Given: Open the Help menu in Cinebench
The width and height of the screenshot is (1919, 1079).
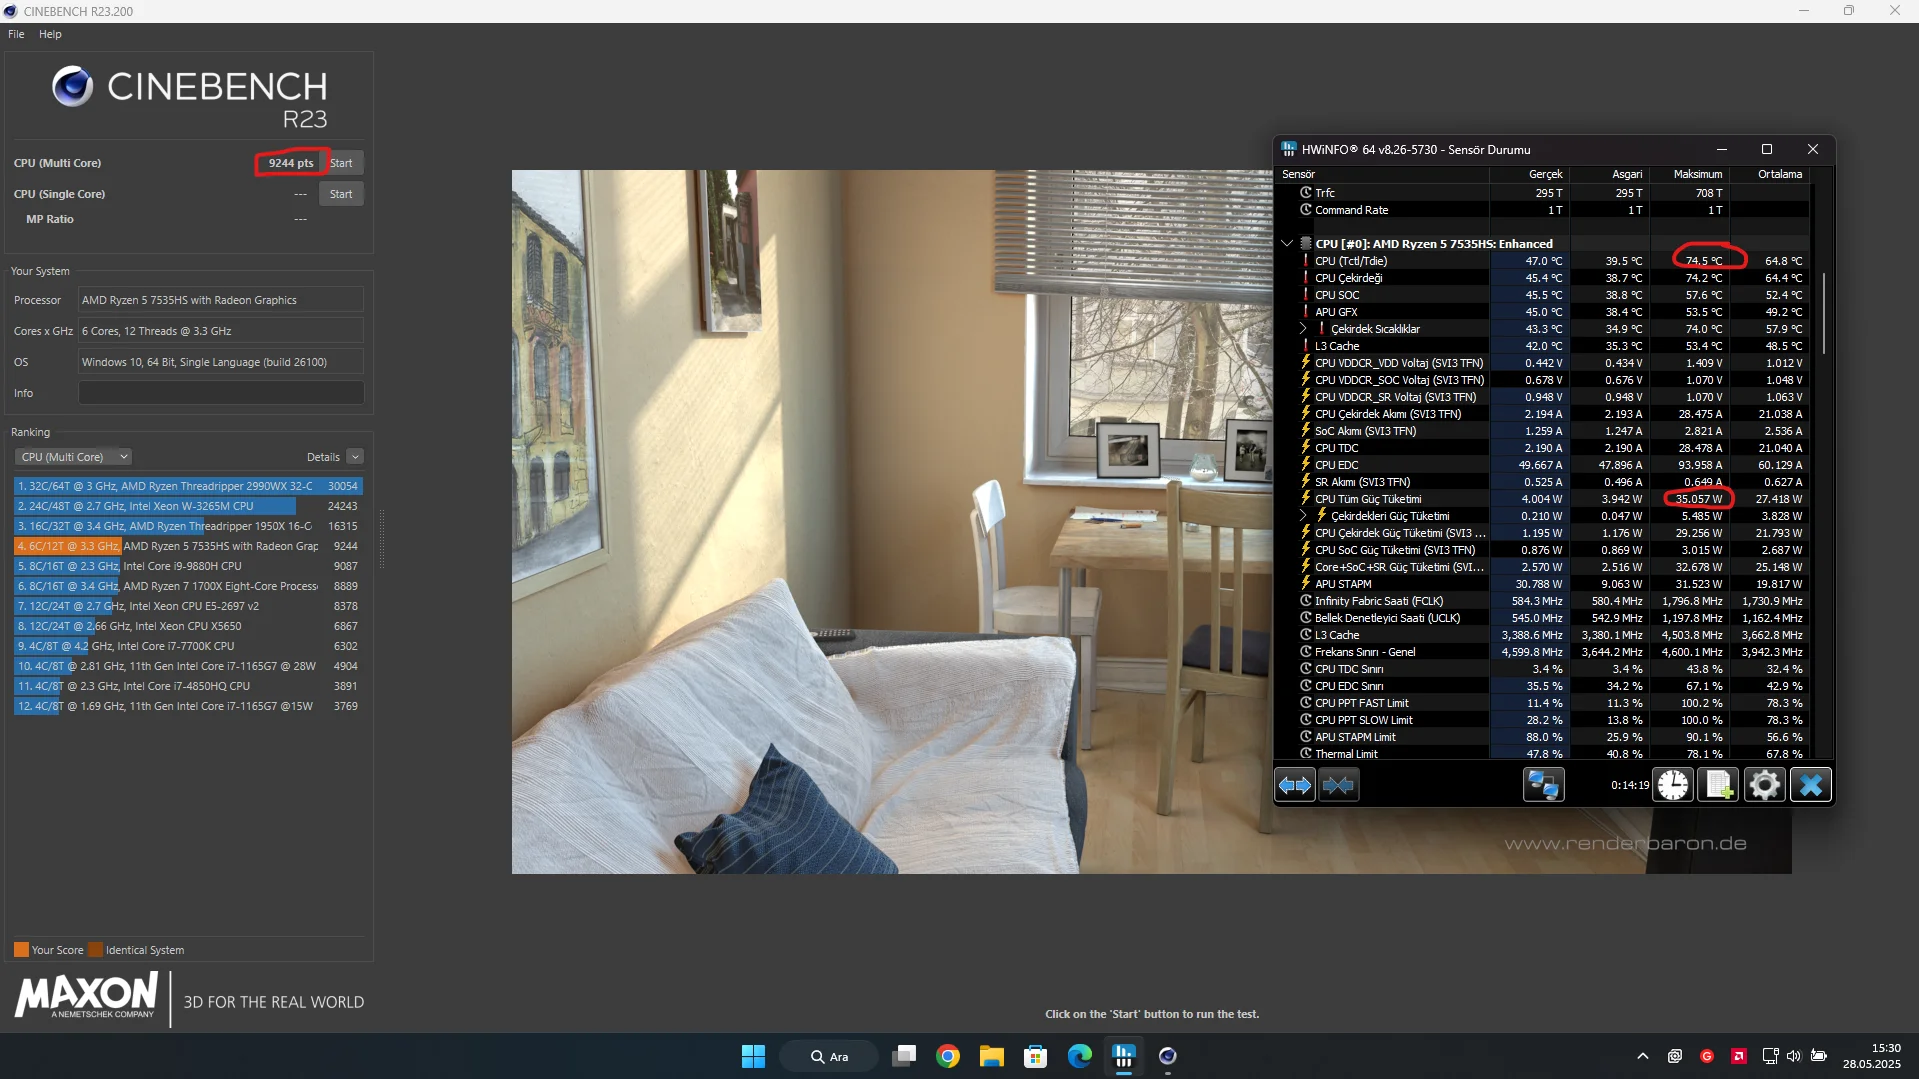Looking at the screenshot, I should click(50, 34).
